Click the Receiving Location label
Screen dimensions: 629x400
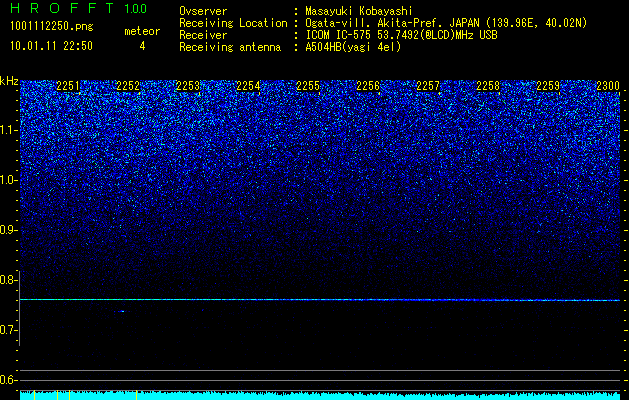(x=233, y=23)
